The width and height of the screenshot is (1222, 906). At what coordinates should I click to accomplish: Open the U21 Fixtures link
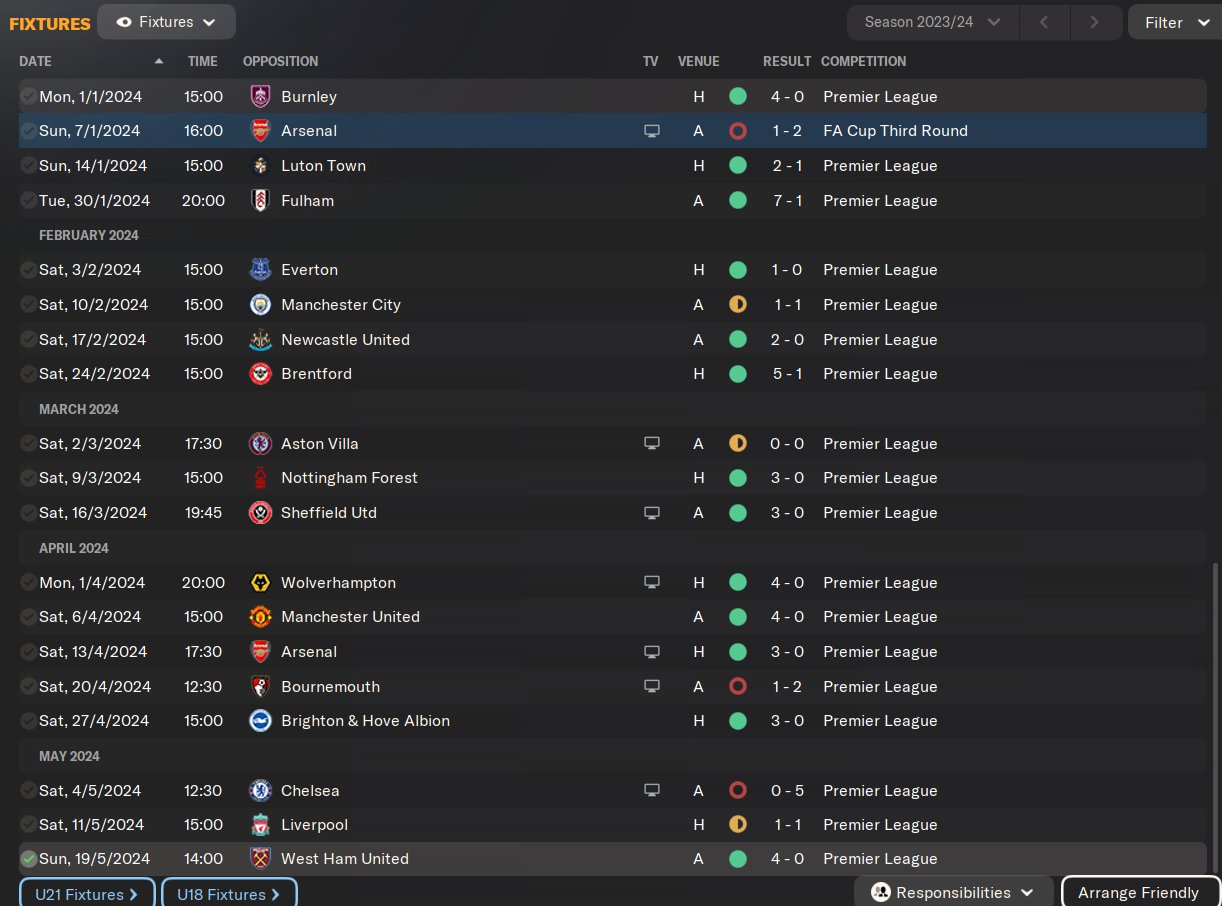87,894
